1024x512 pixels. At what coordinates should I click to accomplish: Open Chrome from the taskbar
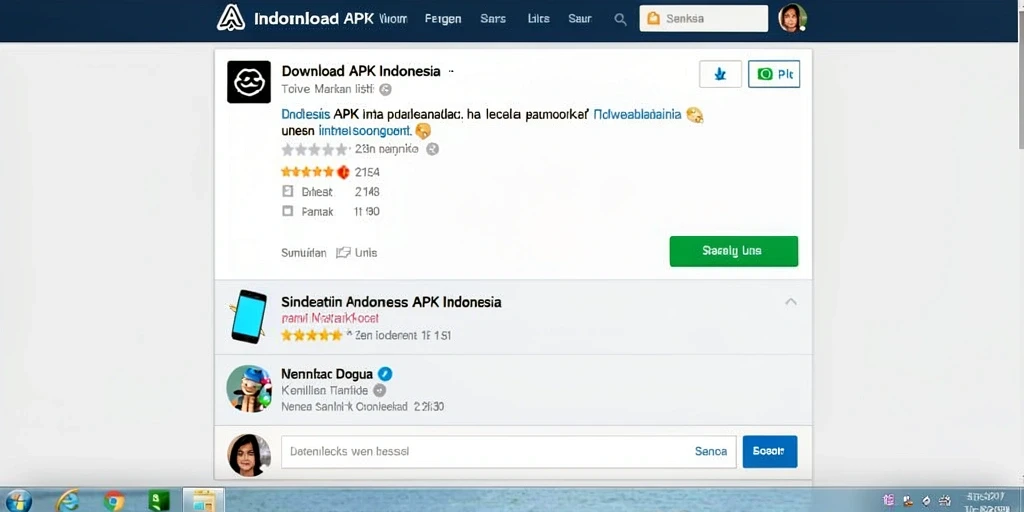[x=114, y=501]
